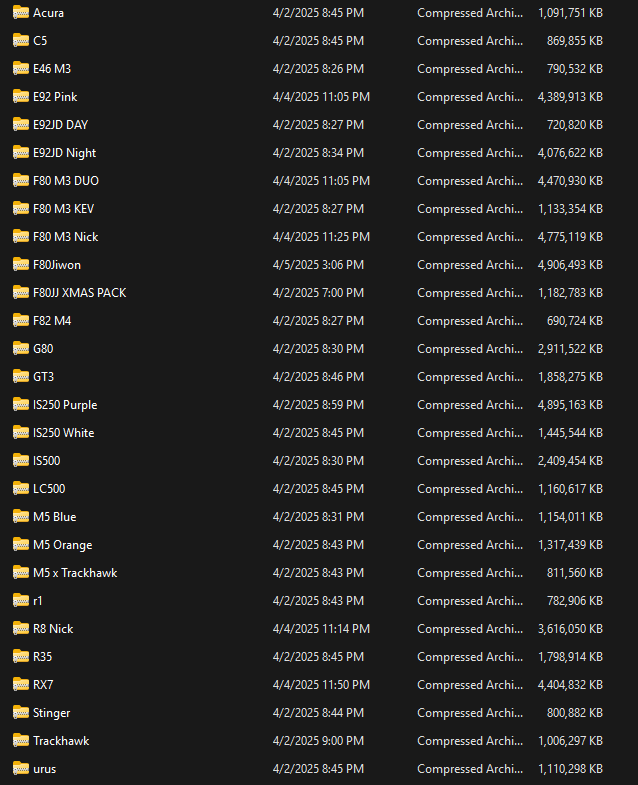Viewport: 638px width, 785px height.
Task: Click date 4/2/2025 7:00 PM
Action: (x=318, y=293)
